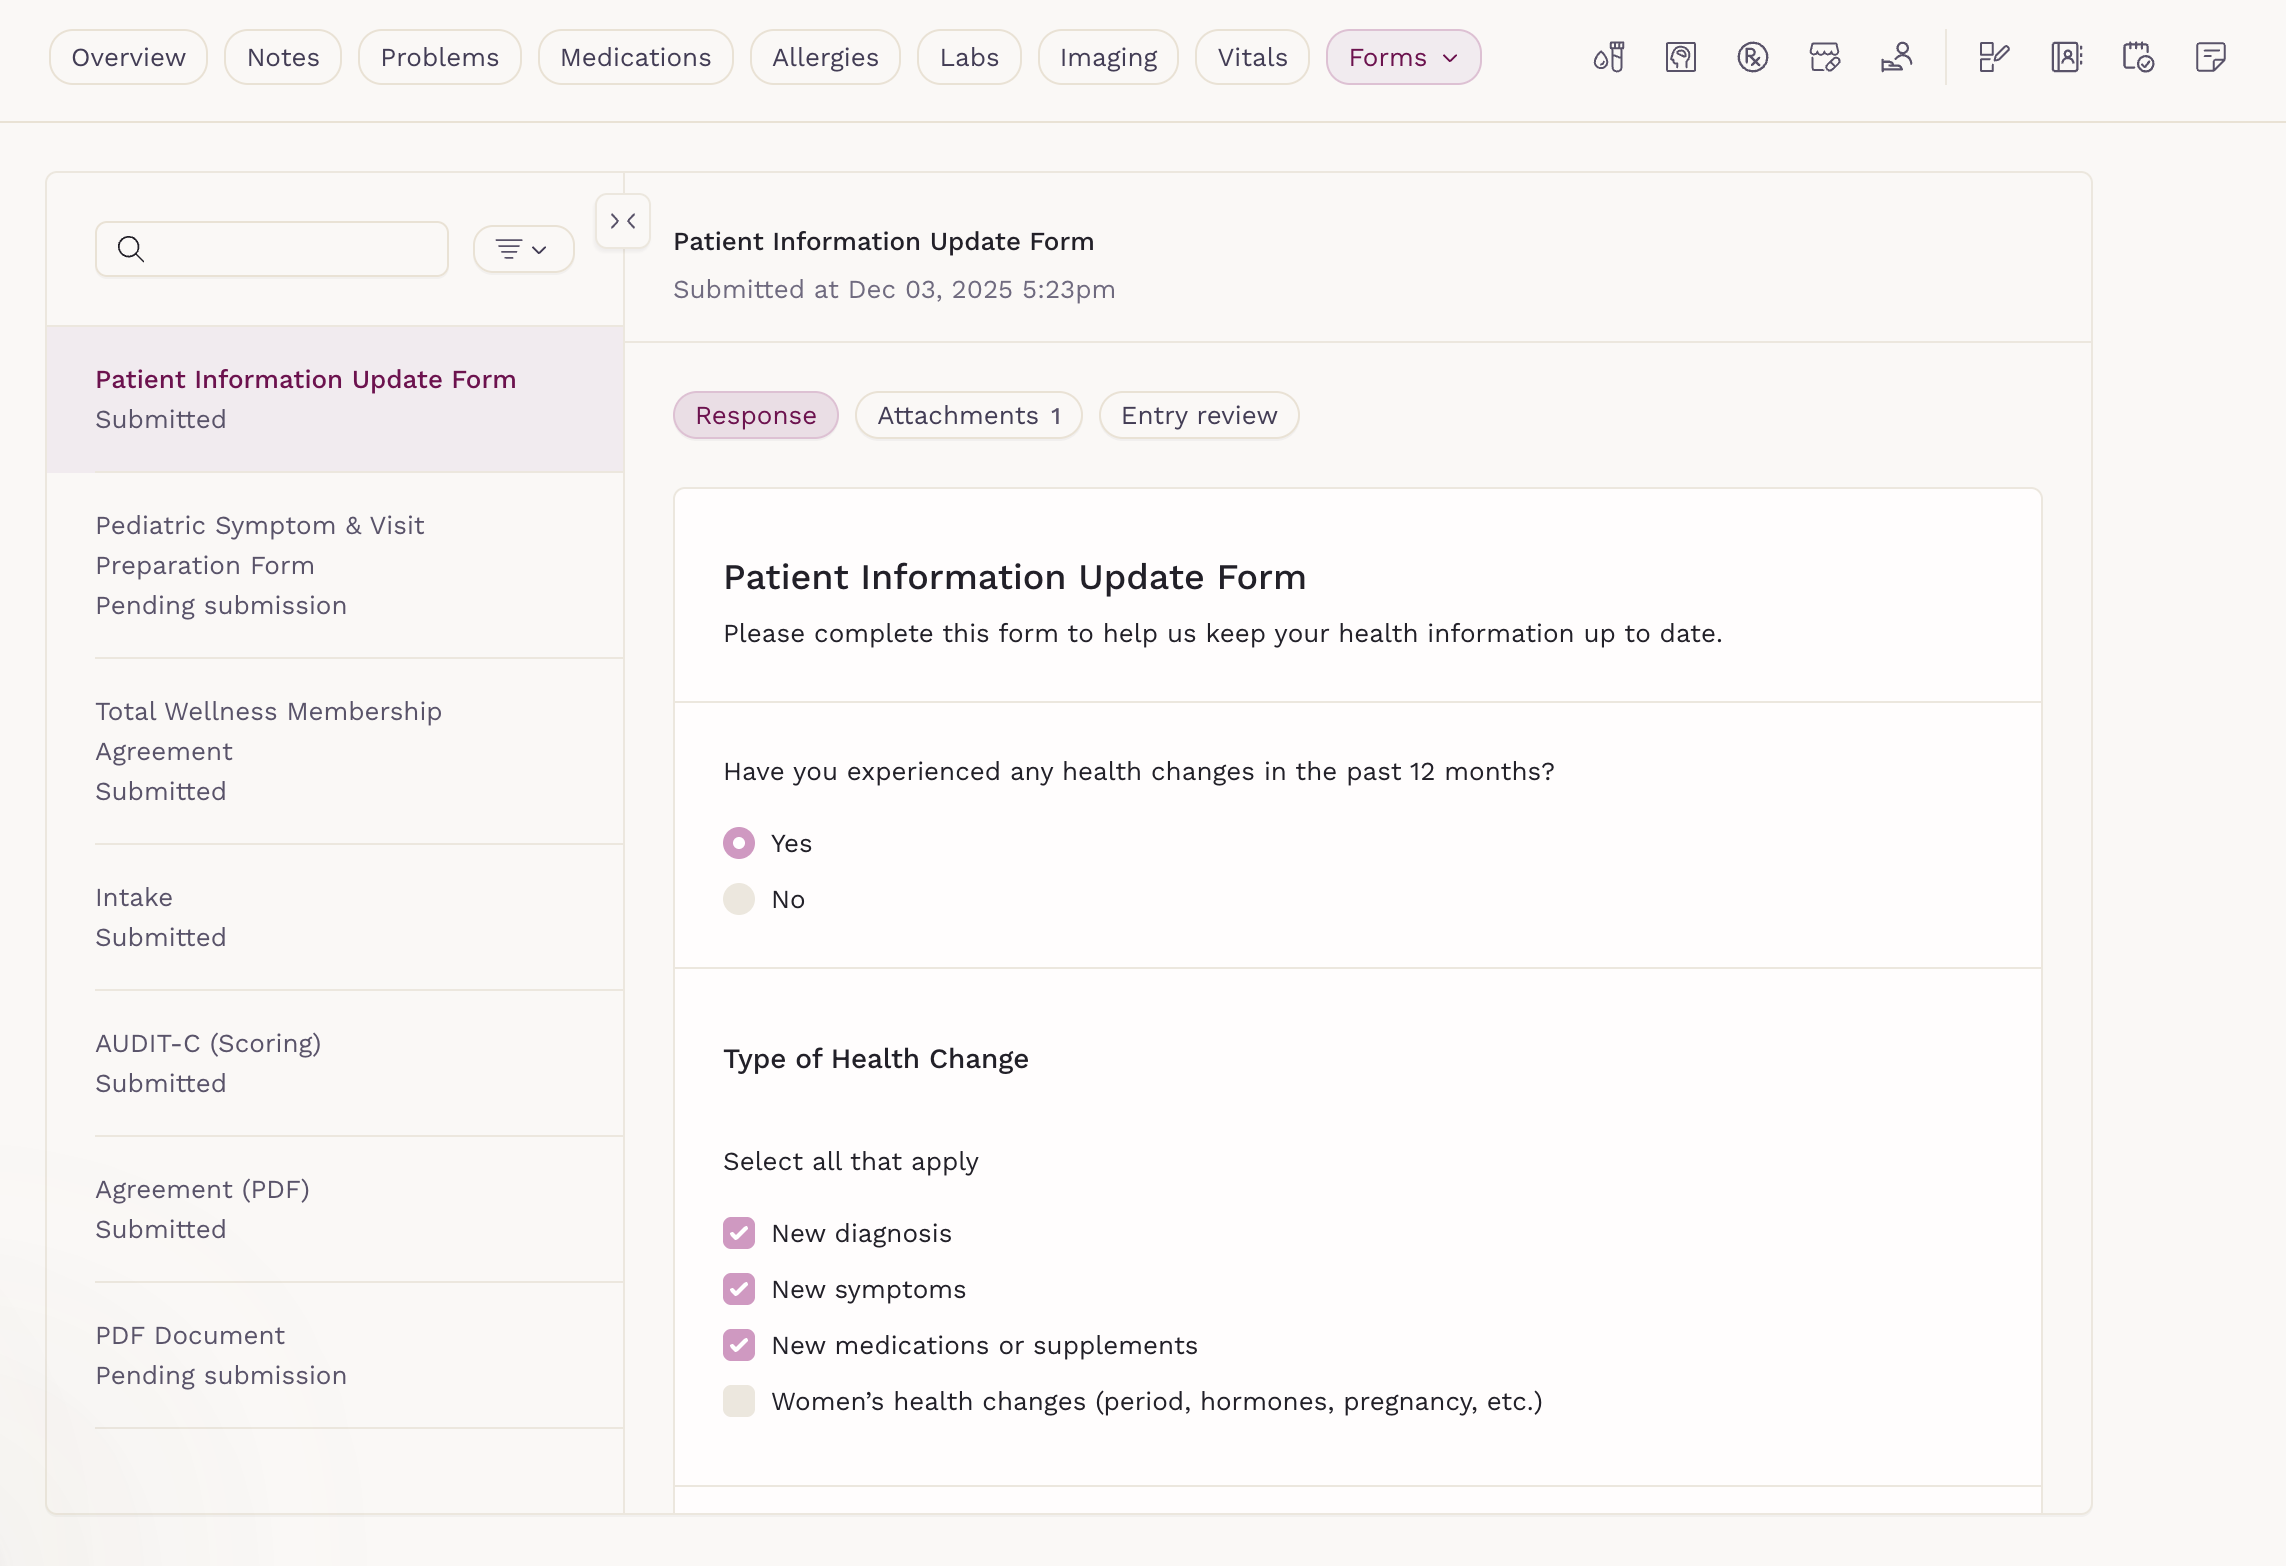
Task: Open the Rx prescription icon
Action: click(1753, 57)
